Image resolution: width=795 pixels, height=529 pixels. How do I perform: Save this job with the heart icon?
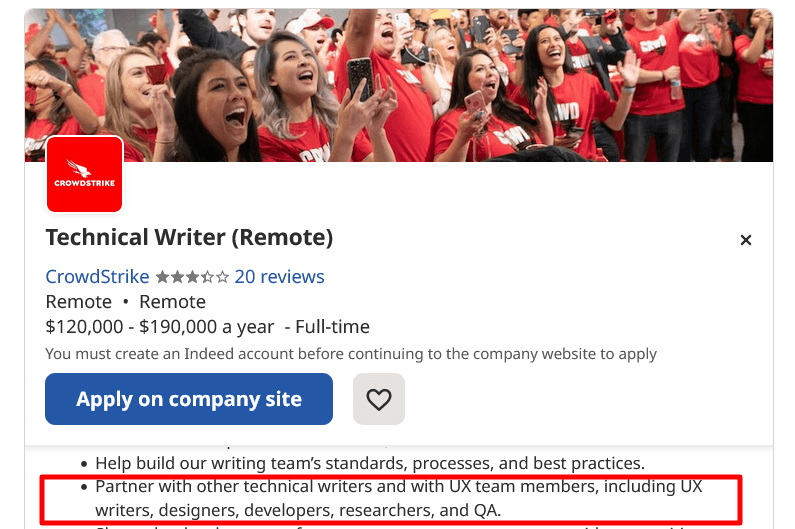[x=379, y=400]
